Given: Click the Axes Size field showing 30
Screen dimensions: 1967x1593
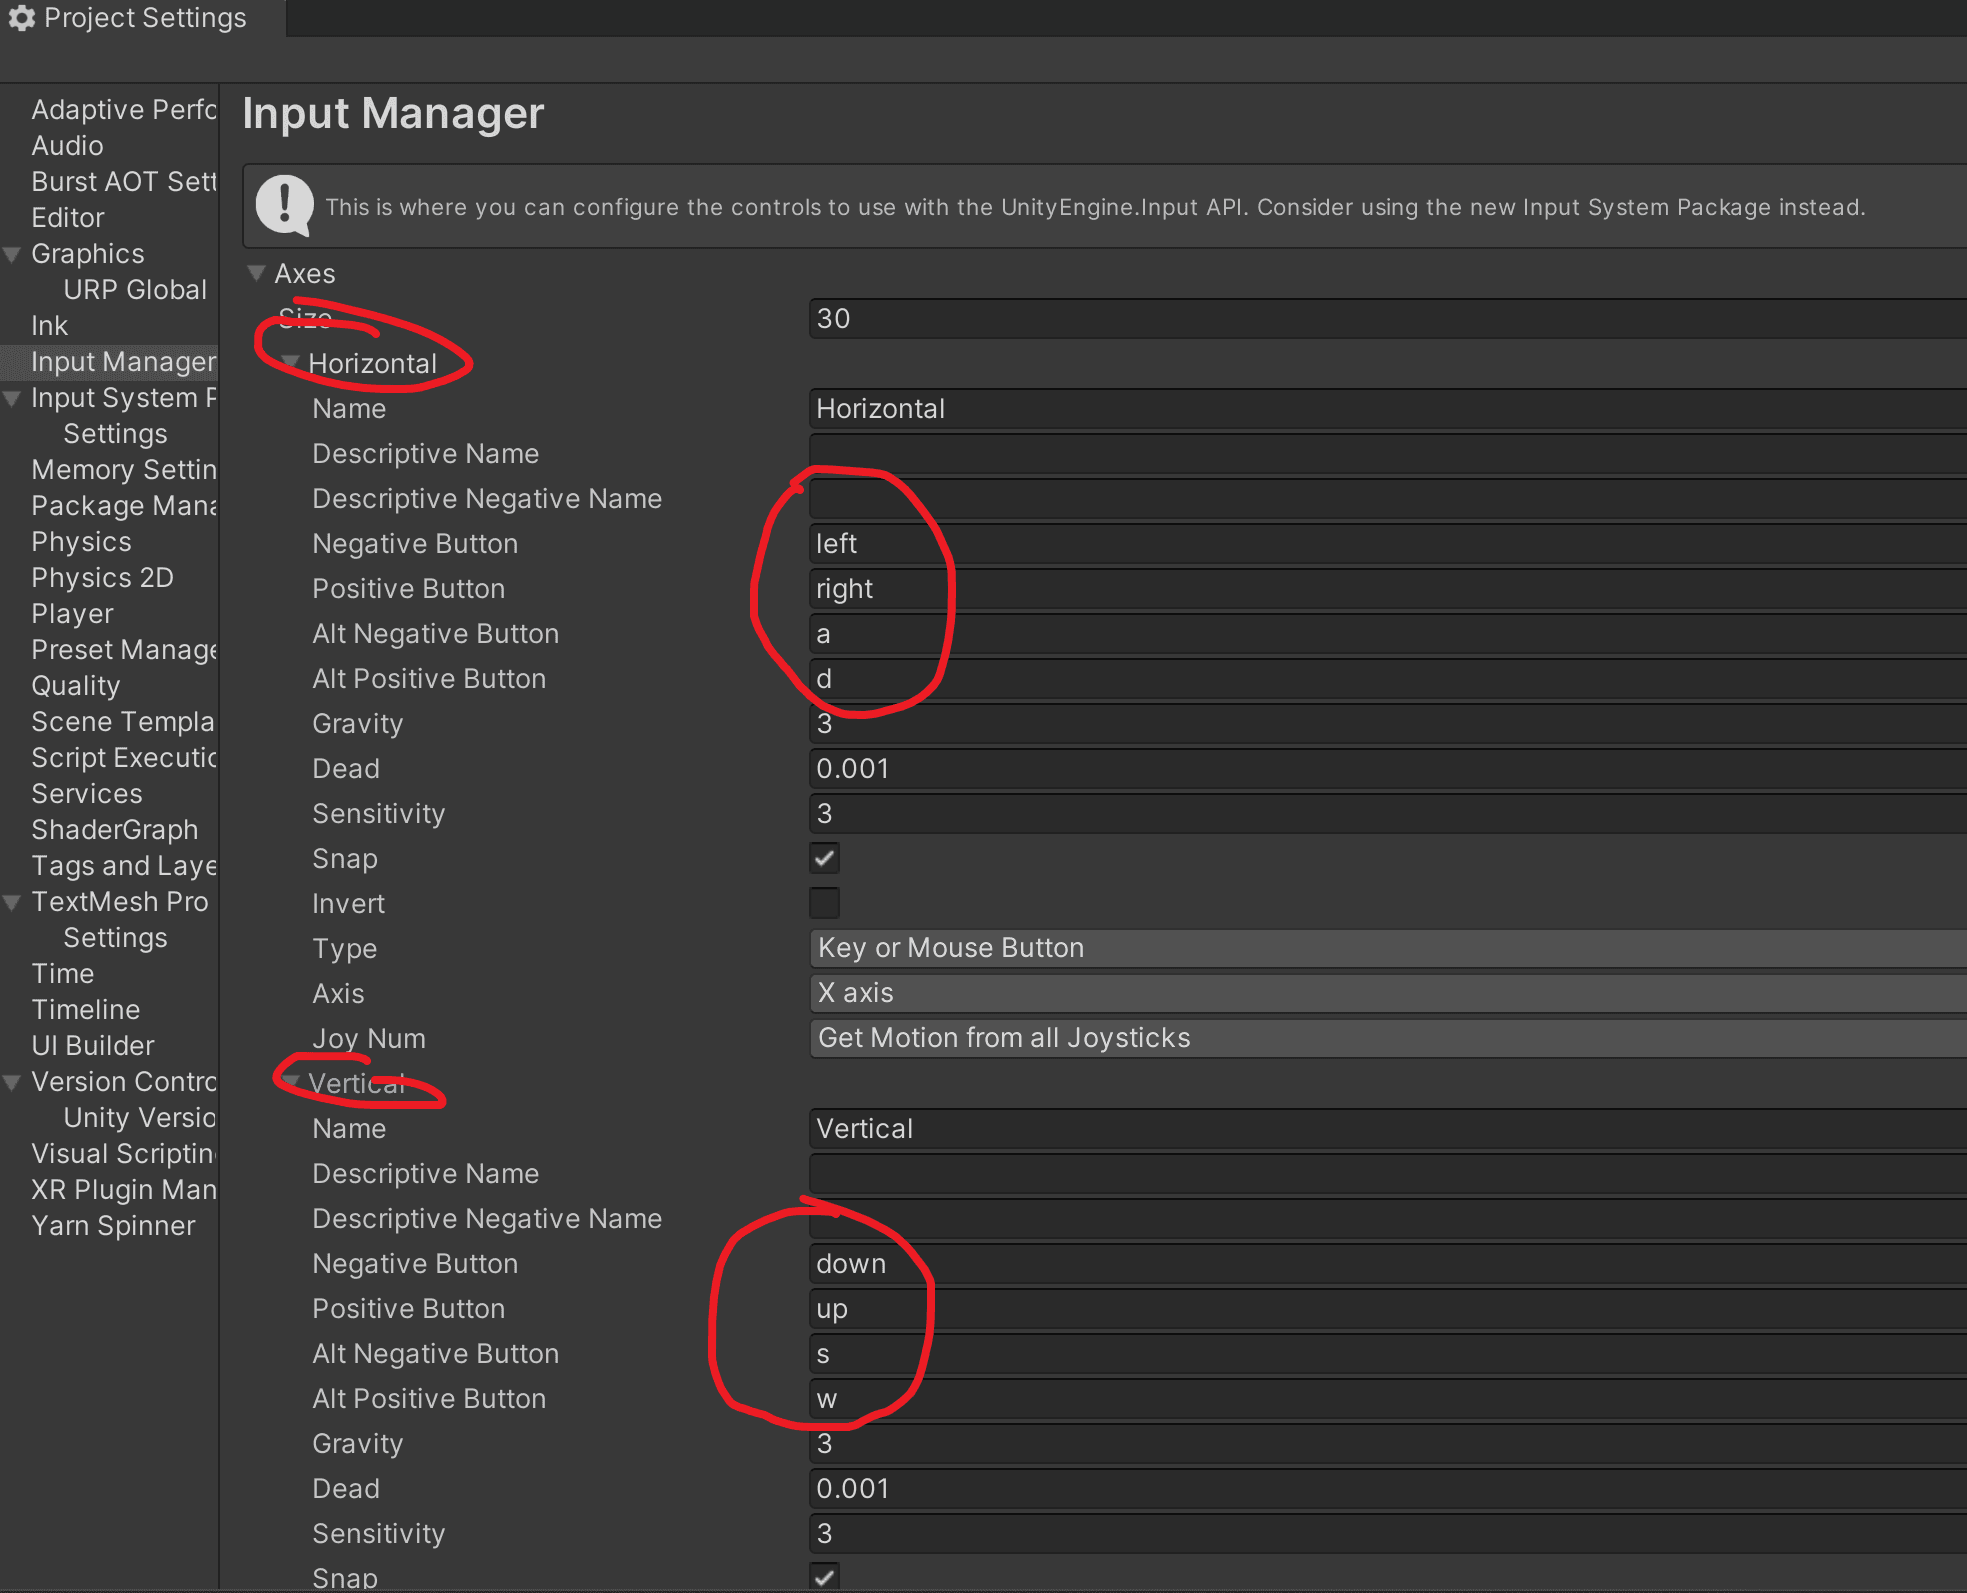Looking at the screenshot, I should tap(1388, 319).
